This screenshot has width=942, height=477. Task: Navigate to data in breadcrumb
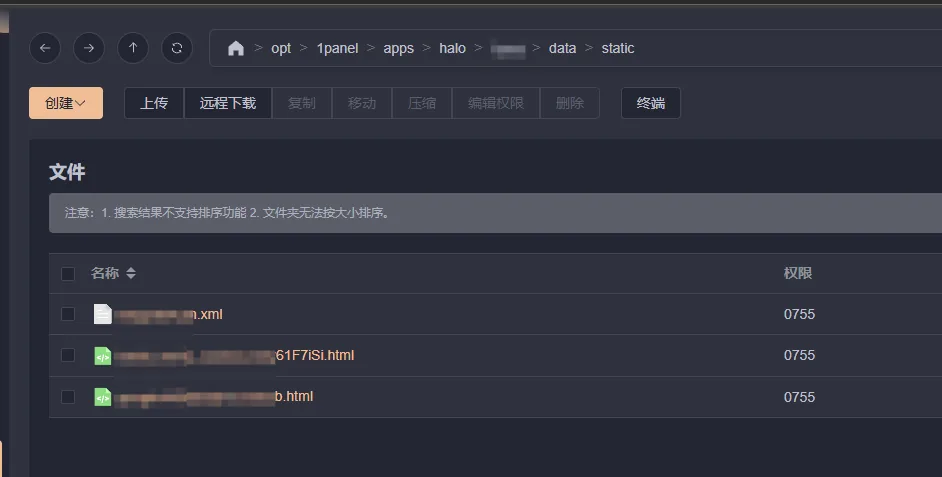pyautogui.click(x=562, y=48)
